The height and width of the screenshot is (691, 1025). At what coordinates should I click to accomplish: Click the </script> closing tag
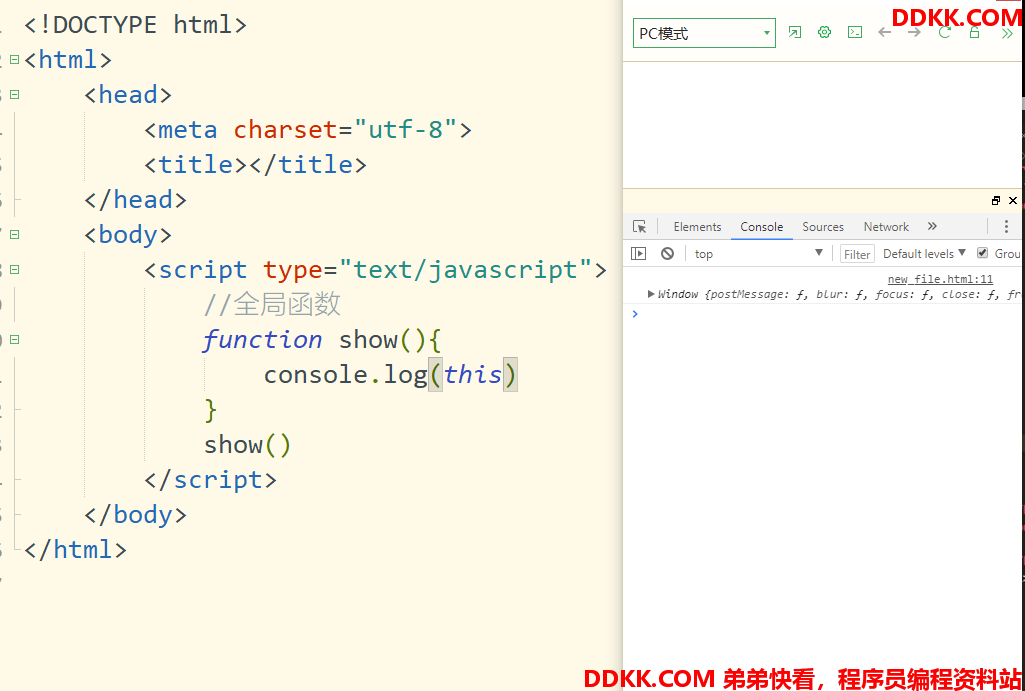click(210, 480)
